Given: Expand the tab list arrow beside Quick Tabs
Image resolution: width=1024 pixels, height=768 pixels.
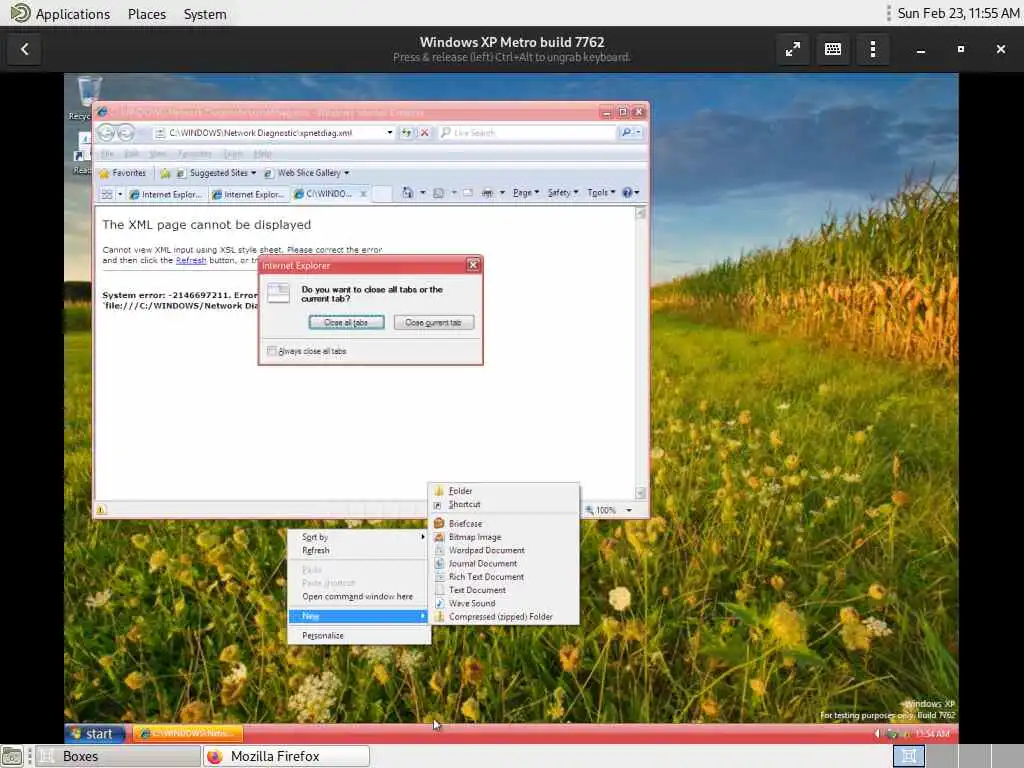Looking at the screenshot, I should coord(120,194).
